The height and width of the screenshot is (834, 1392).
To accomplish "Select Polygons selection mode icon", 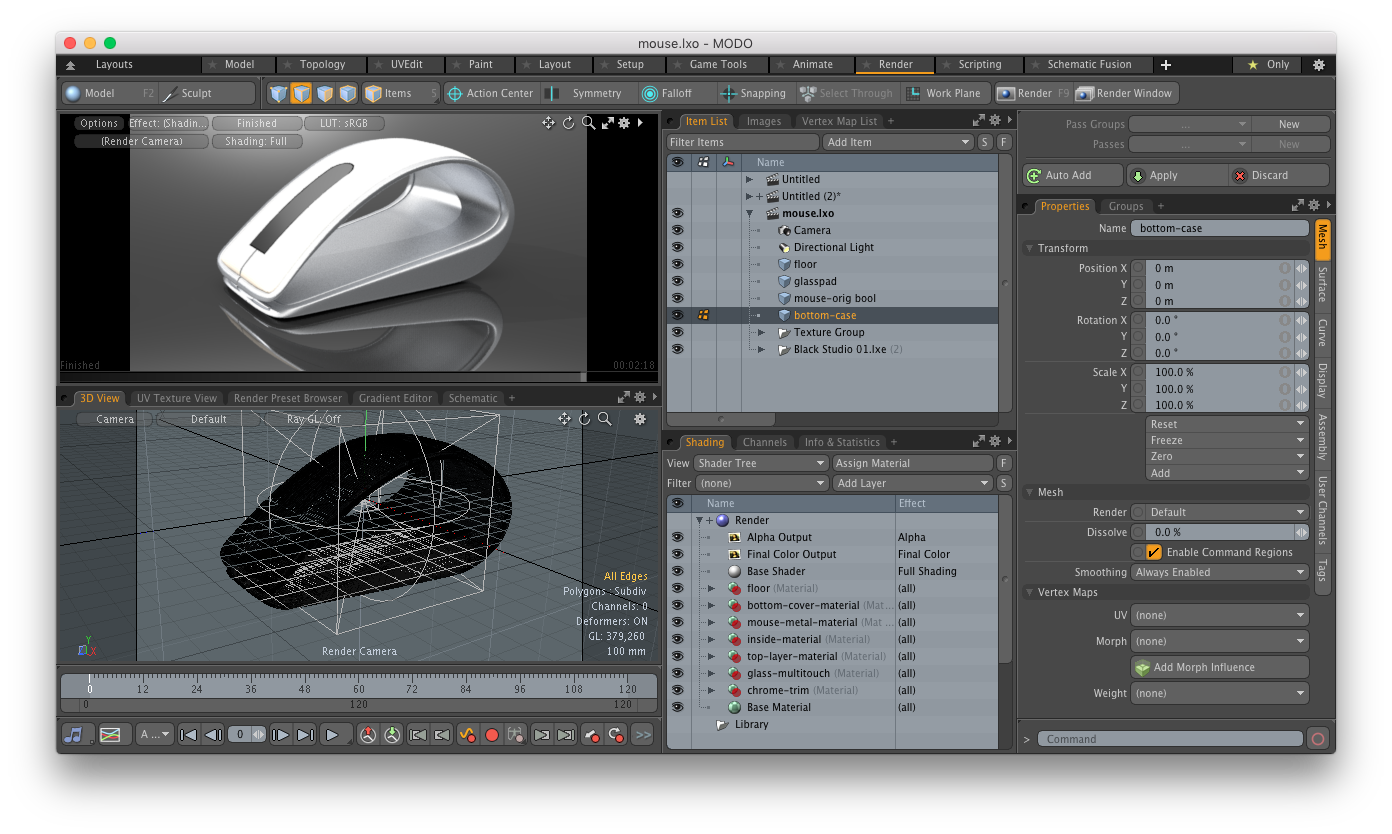I will click(325, 93).
